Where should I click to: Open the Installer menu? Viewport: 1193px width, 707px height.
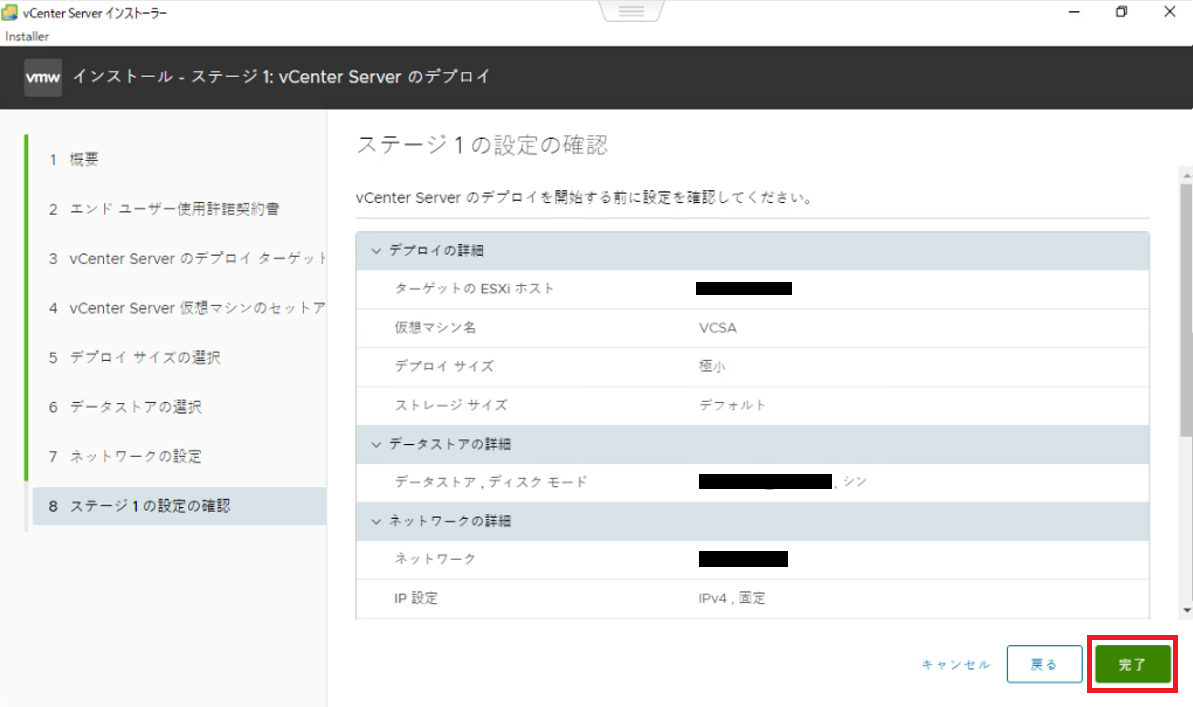(27, 36)
